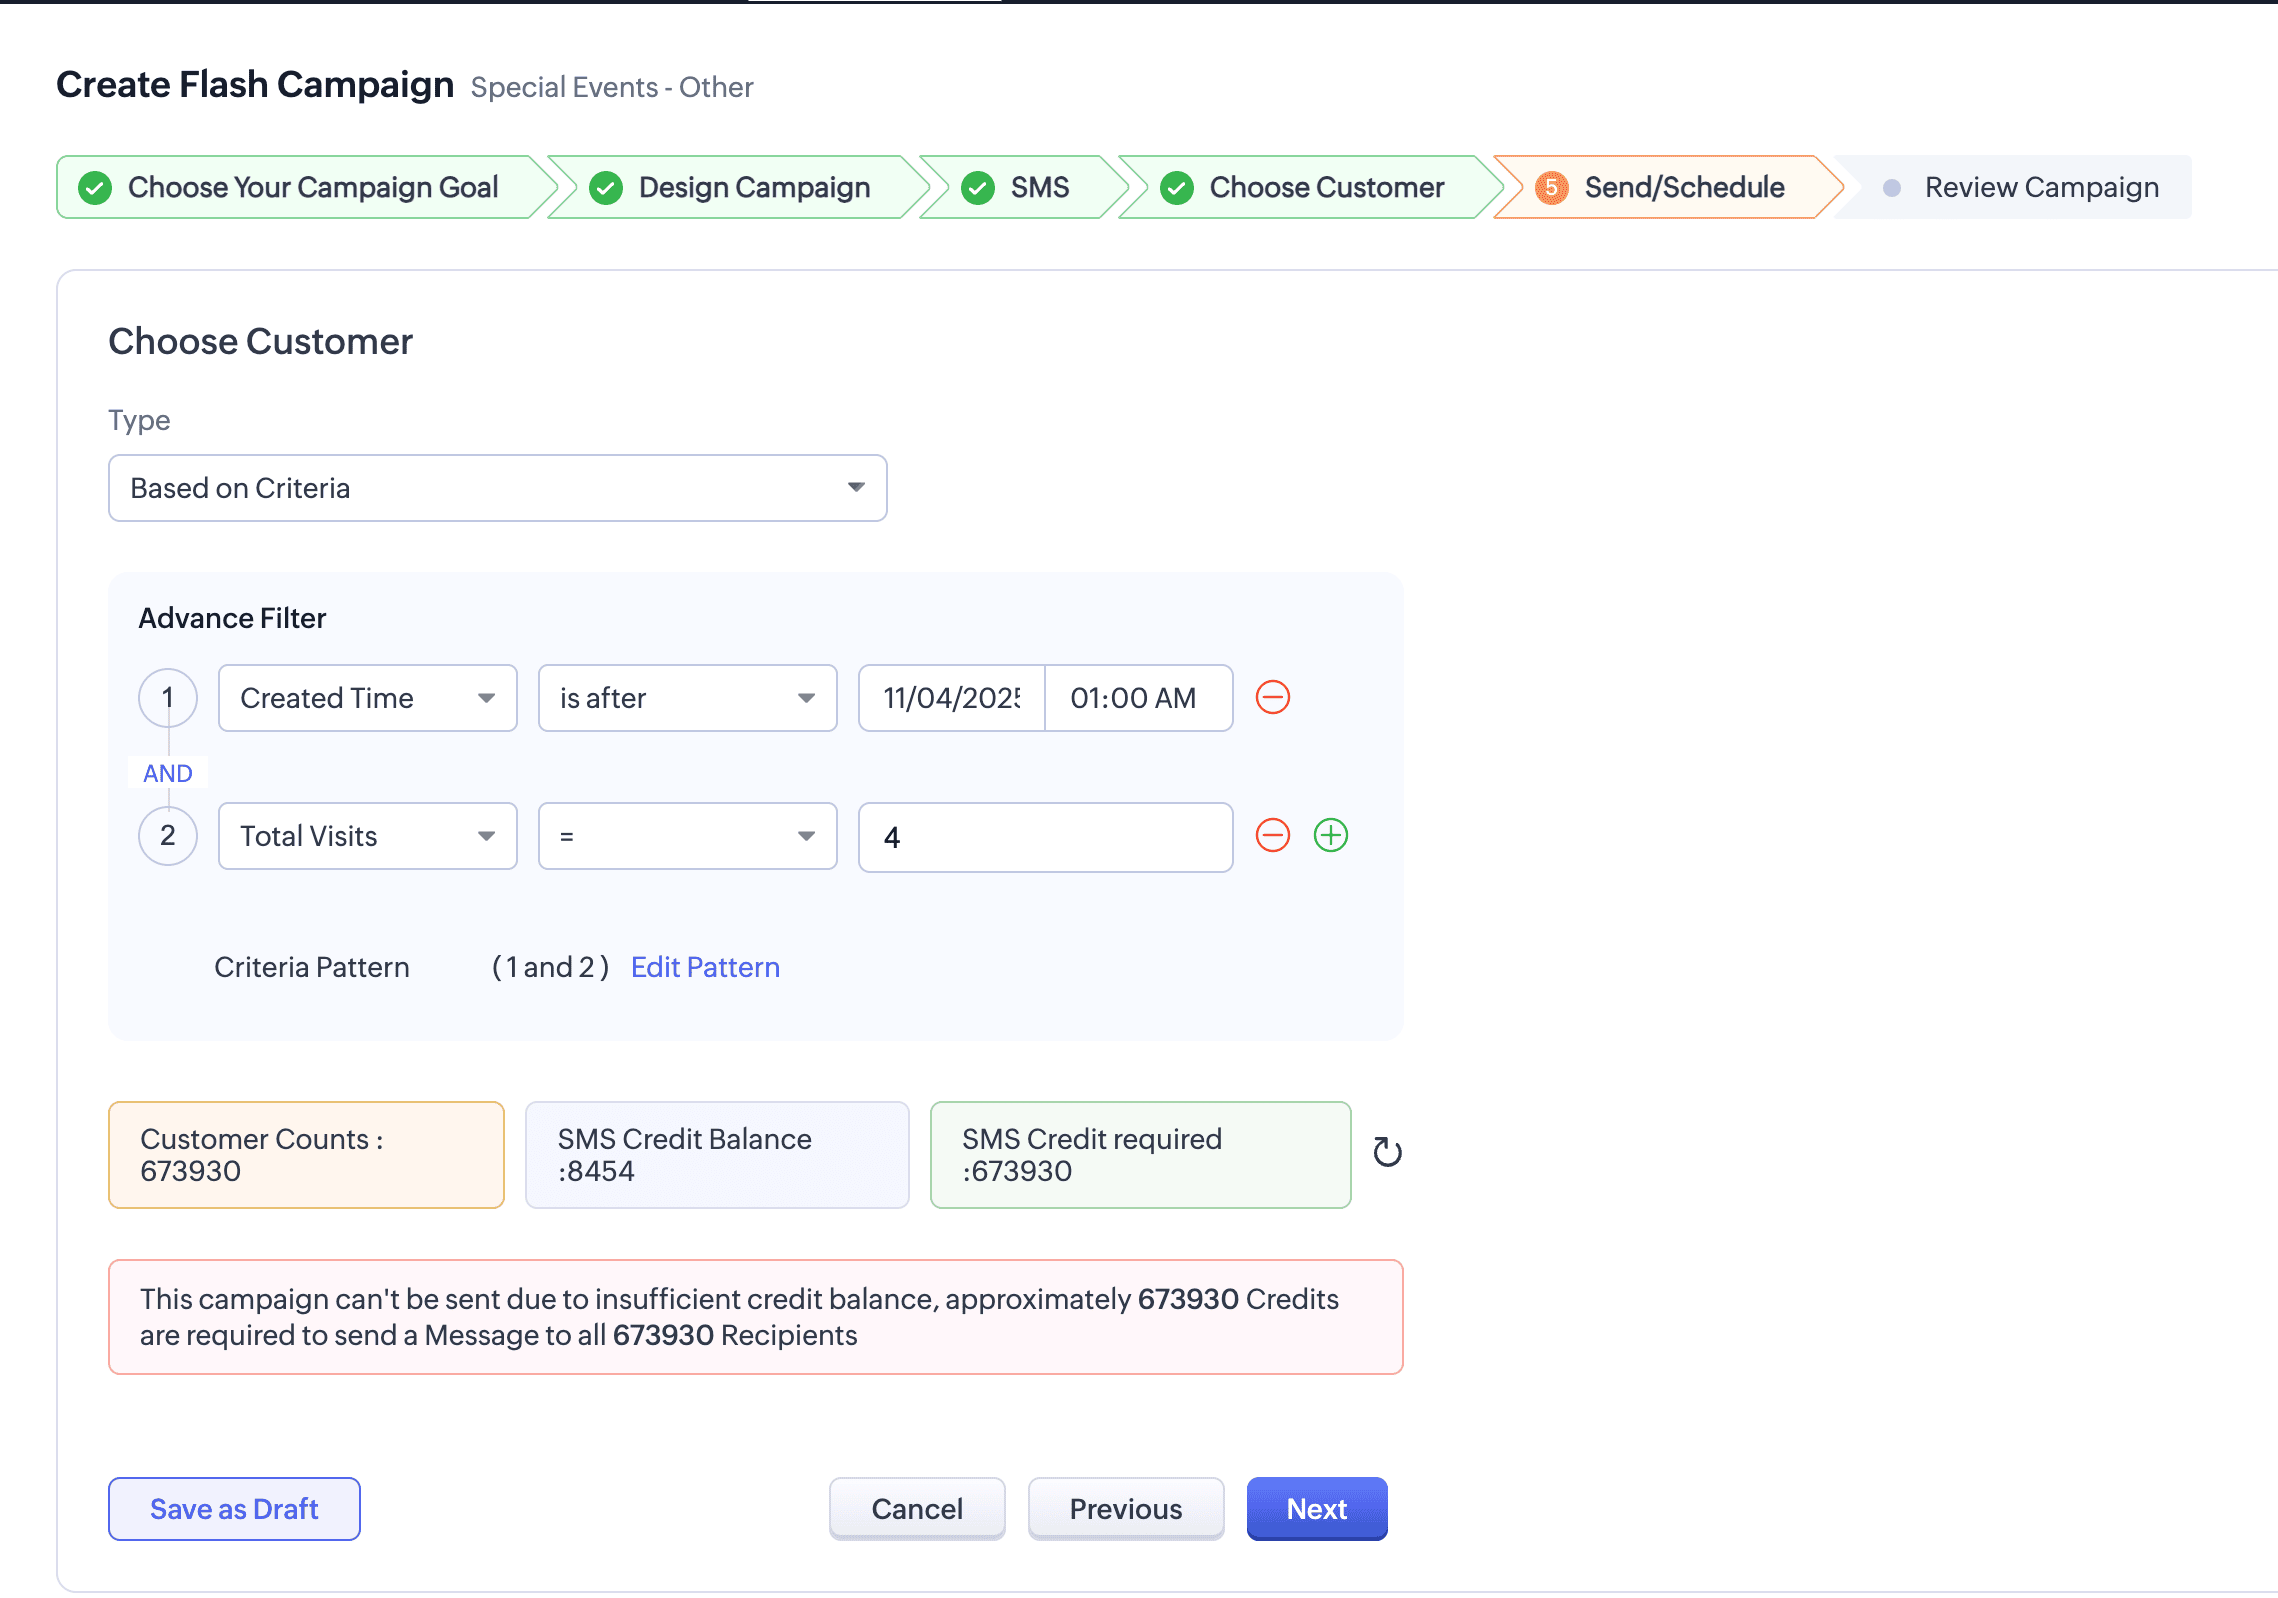Refresh the customer counts with reload icon
This screenshot has height=1598, width=2278.
coord(1387,1152)
